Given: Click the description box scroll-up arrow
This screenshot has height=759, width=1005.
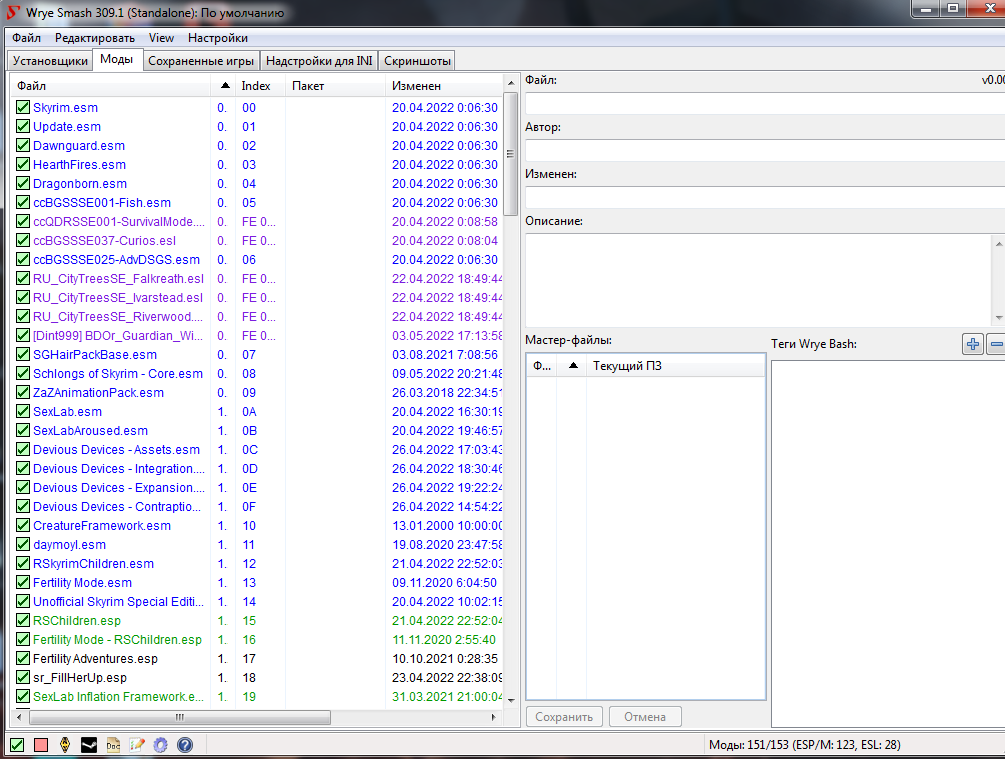Looking at the screenshot, I should 998,243.
